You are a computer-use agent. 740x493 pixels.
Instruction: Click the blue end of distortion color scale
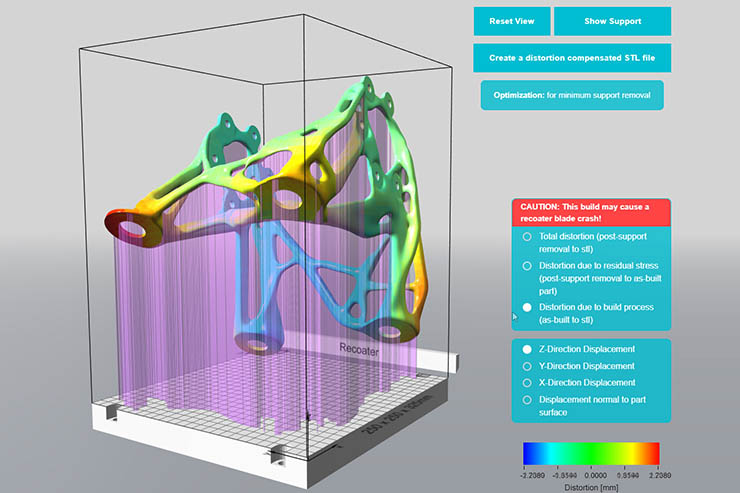531,453
